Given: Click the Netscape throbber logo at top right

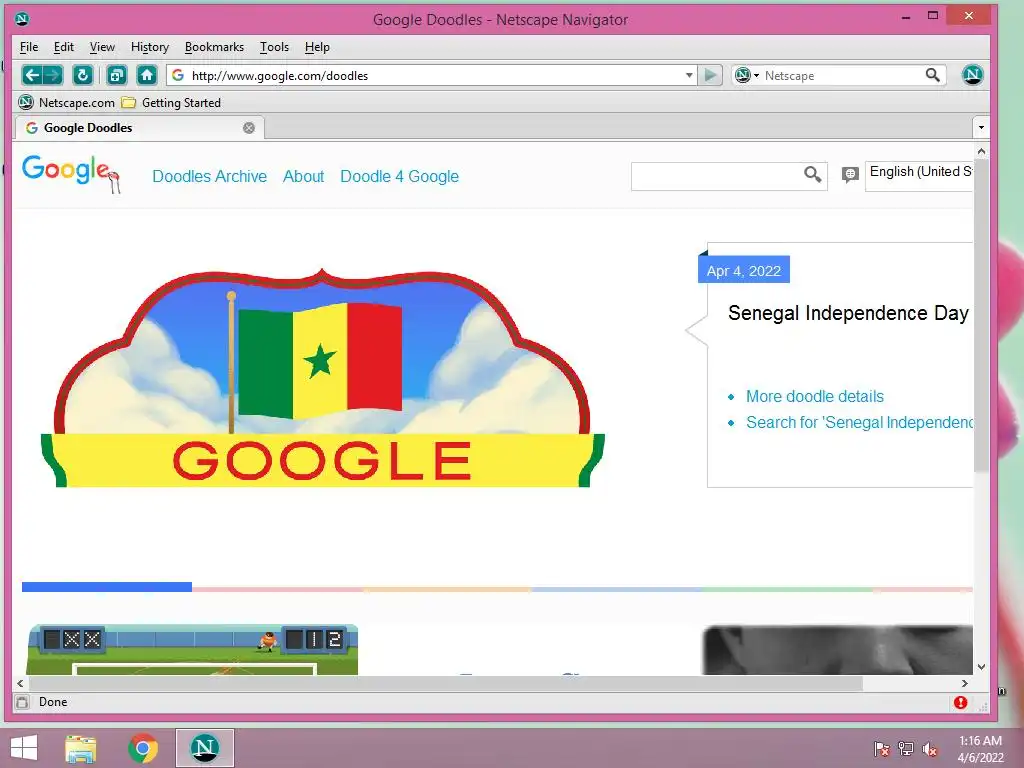Looking at the screenshot, I should pyautogui.click(x=972, y=74).
